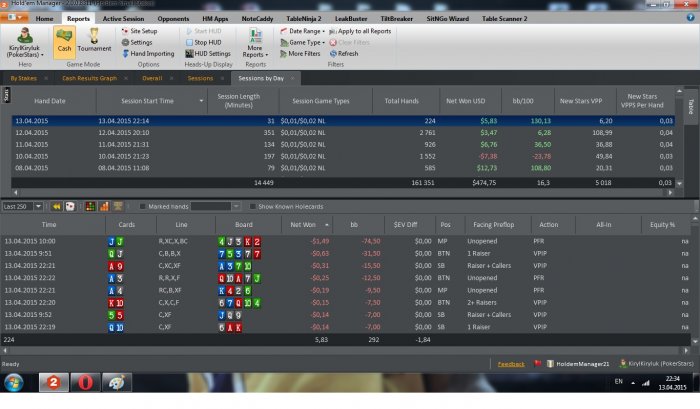Switch to the Active Session ribbon tab
This screenshot has height=409, width=700.
point(123,19)
